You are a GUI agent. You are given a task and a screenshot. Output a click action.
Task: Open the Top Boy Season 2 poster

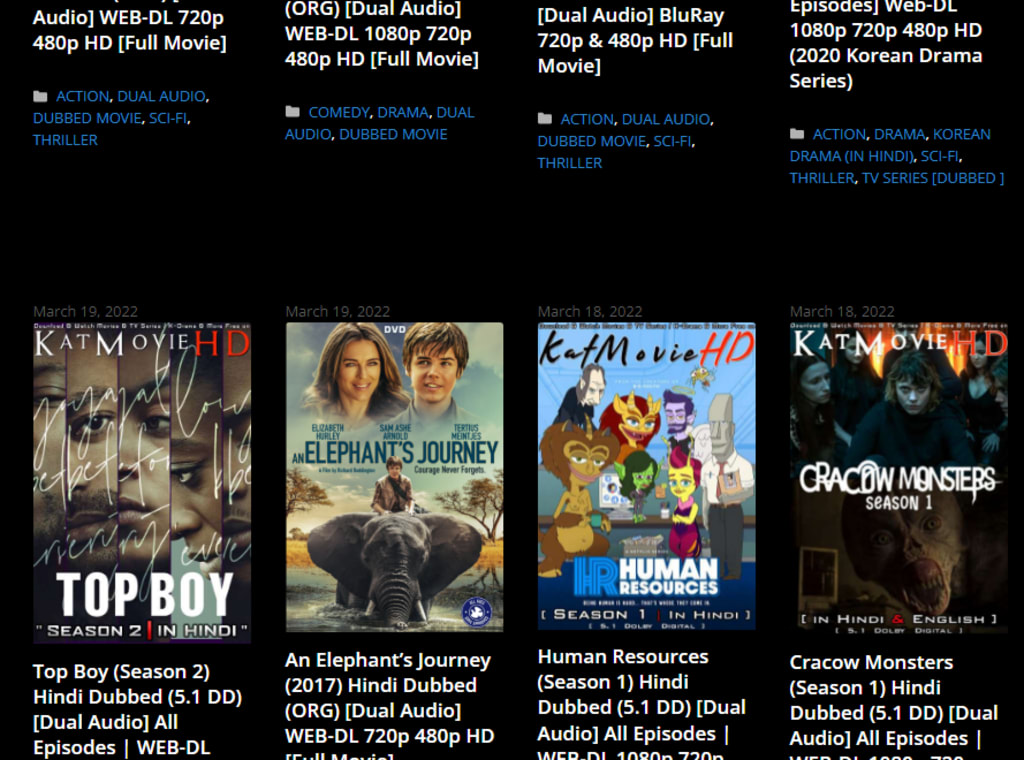[142, 483]
